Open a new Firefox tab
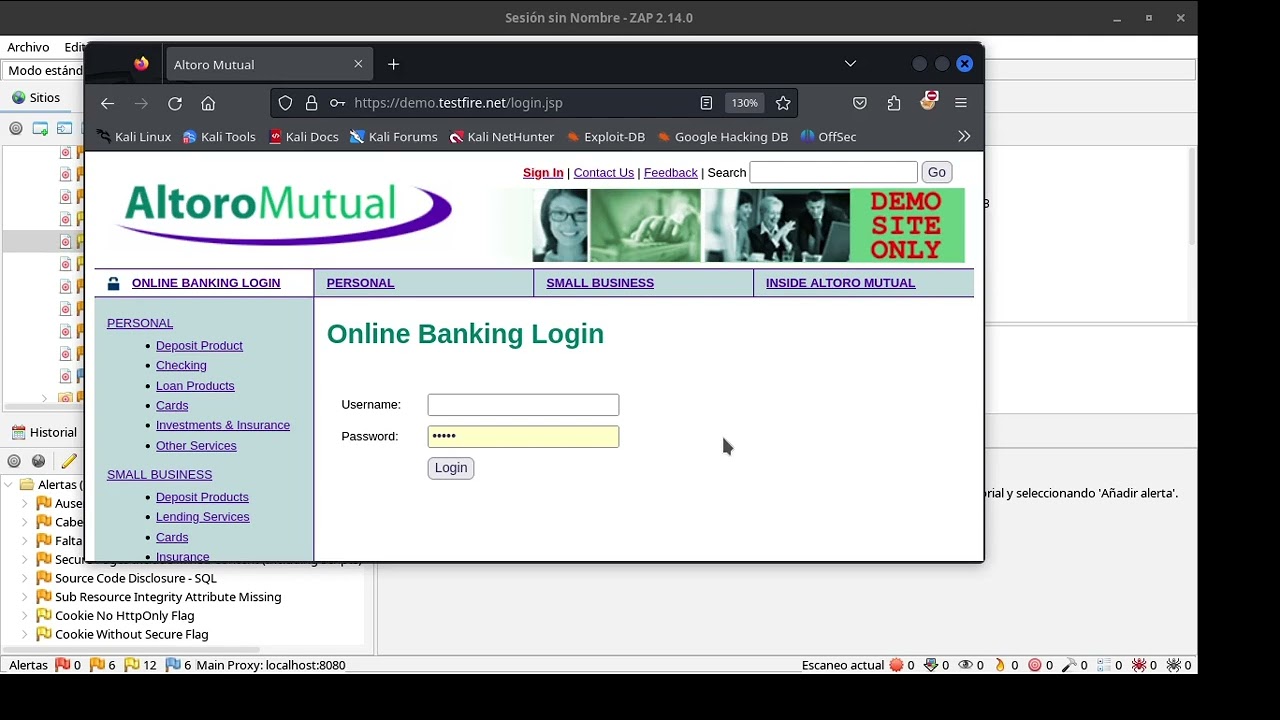Viewport: 1280px width, 720px height. 393,64
